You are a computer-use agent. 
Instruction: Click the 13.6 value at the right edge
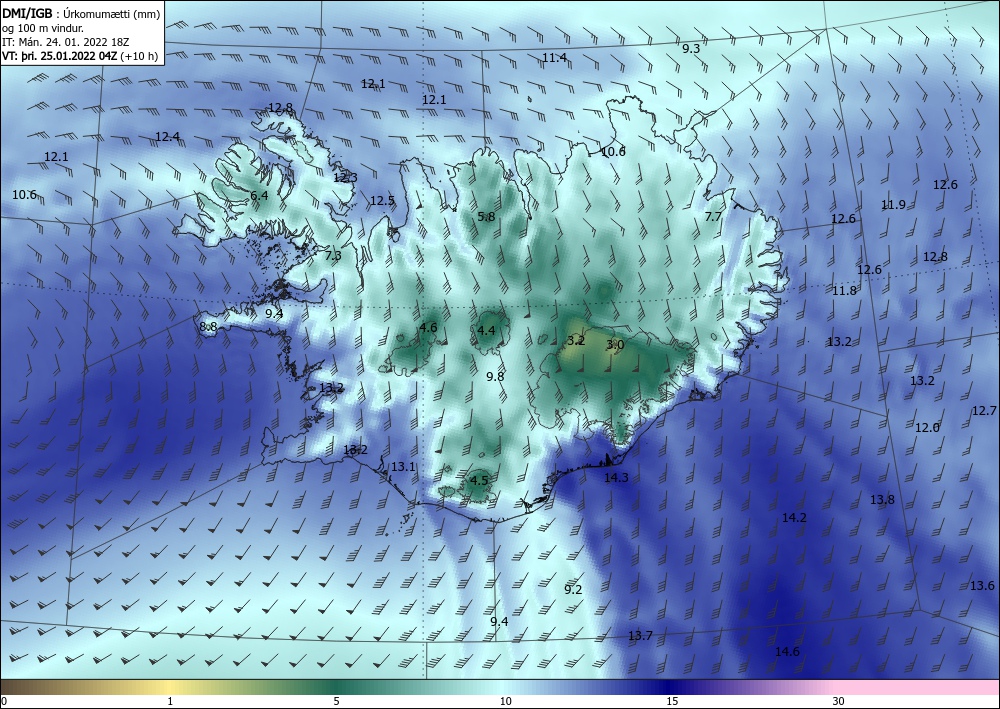982,586
